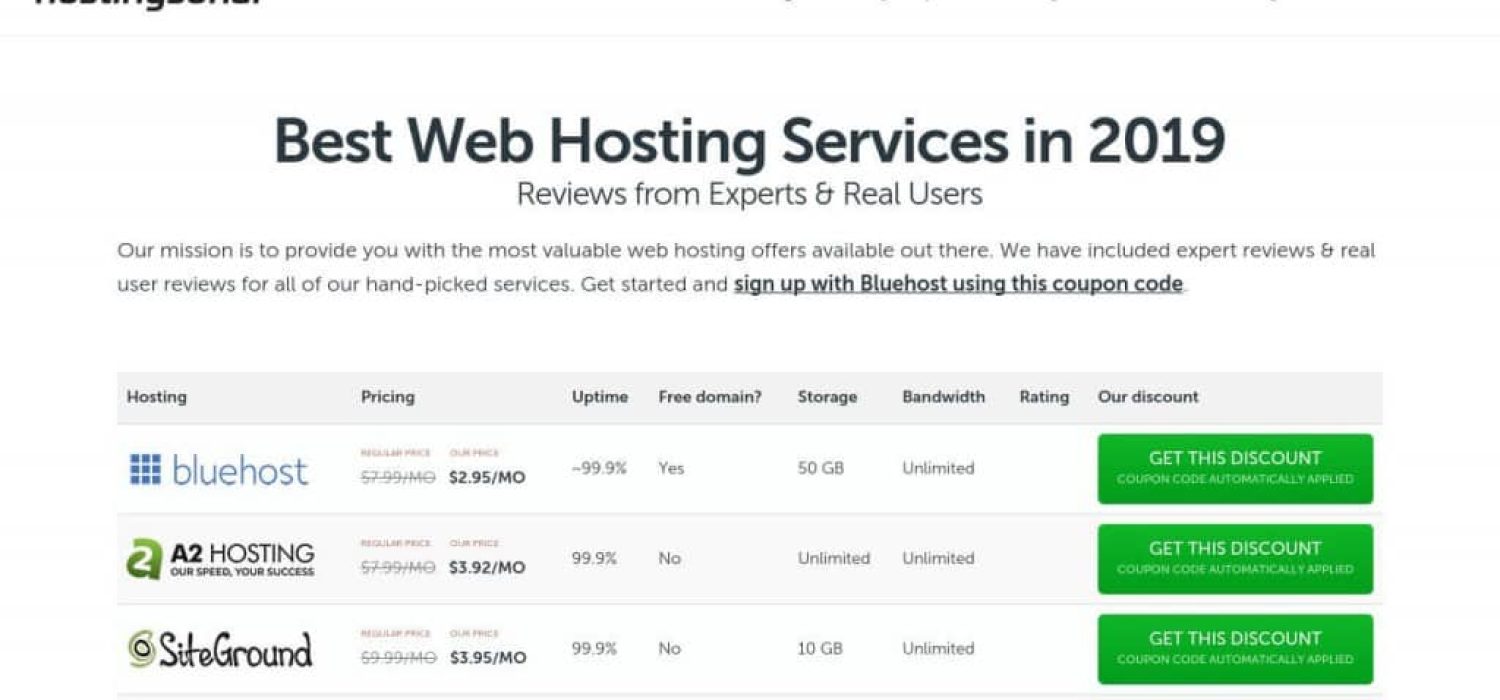This screenshot has width=1500, height=700.
Task: Click the SiteGround logo
Action: coord(220,649)
